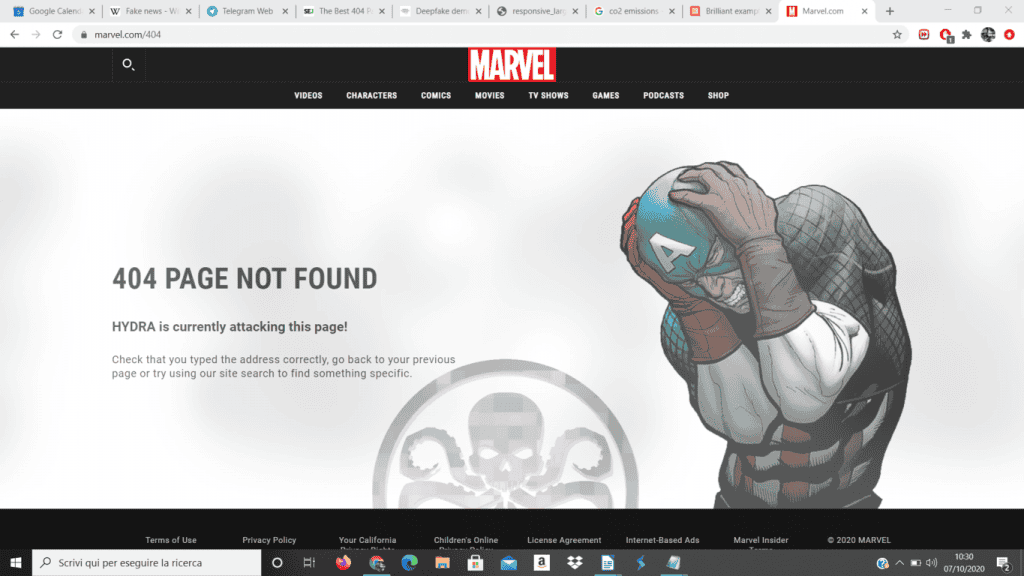The image size is (1024, 576).
Task: Click the Your California footer link
Action: (368, 541)
